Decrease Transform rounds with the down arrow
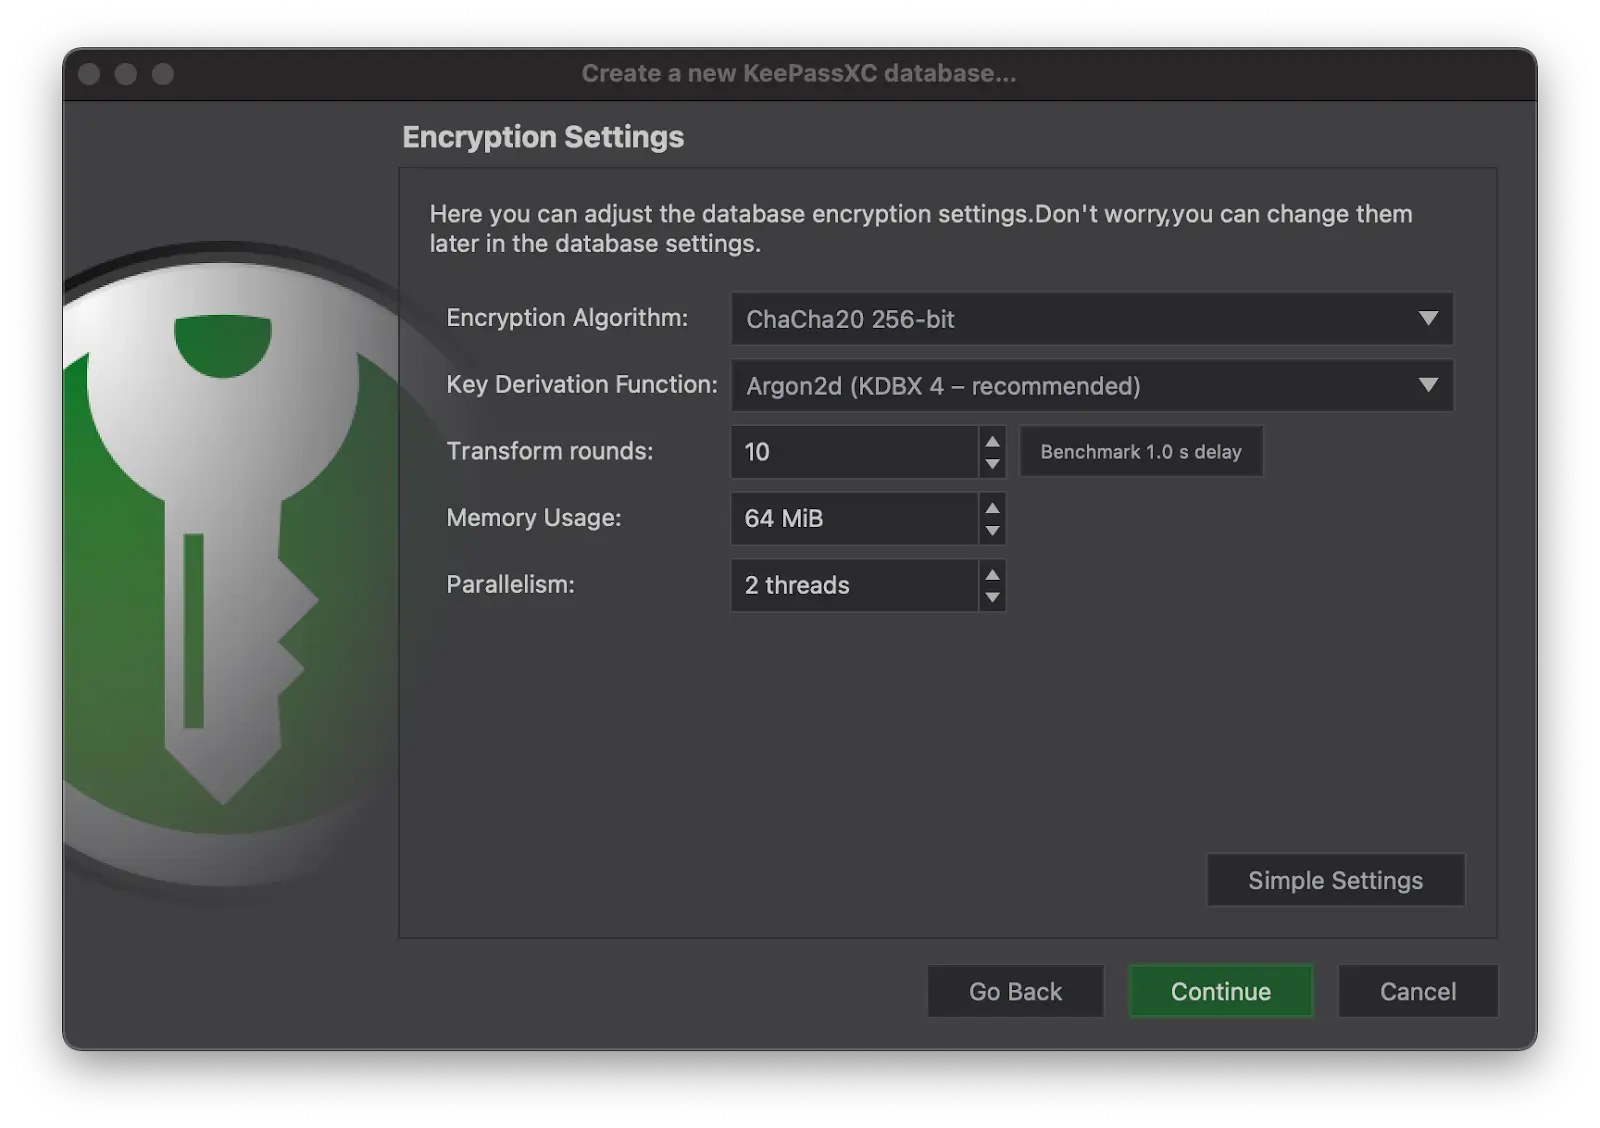1600x1128 pixels. click(x=991, y=462)
